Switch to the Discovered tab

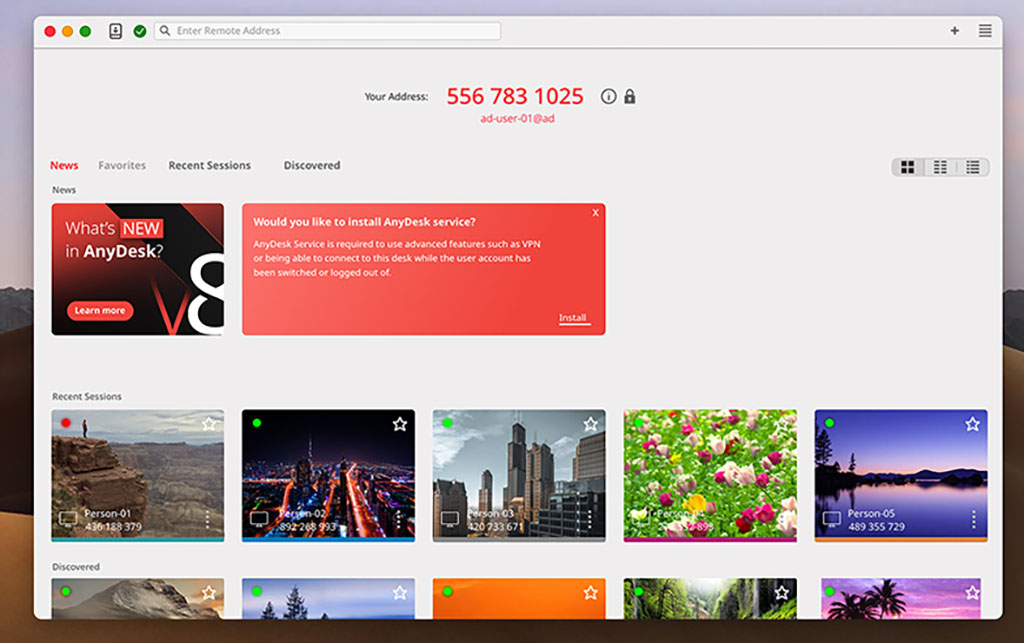point(312,166)
